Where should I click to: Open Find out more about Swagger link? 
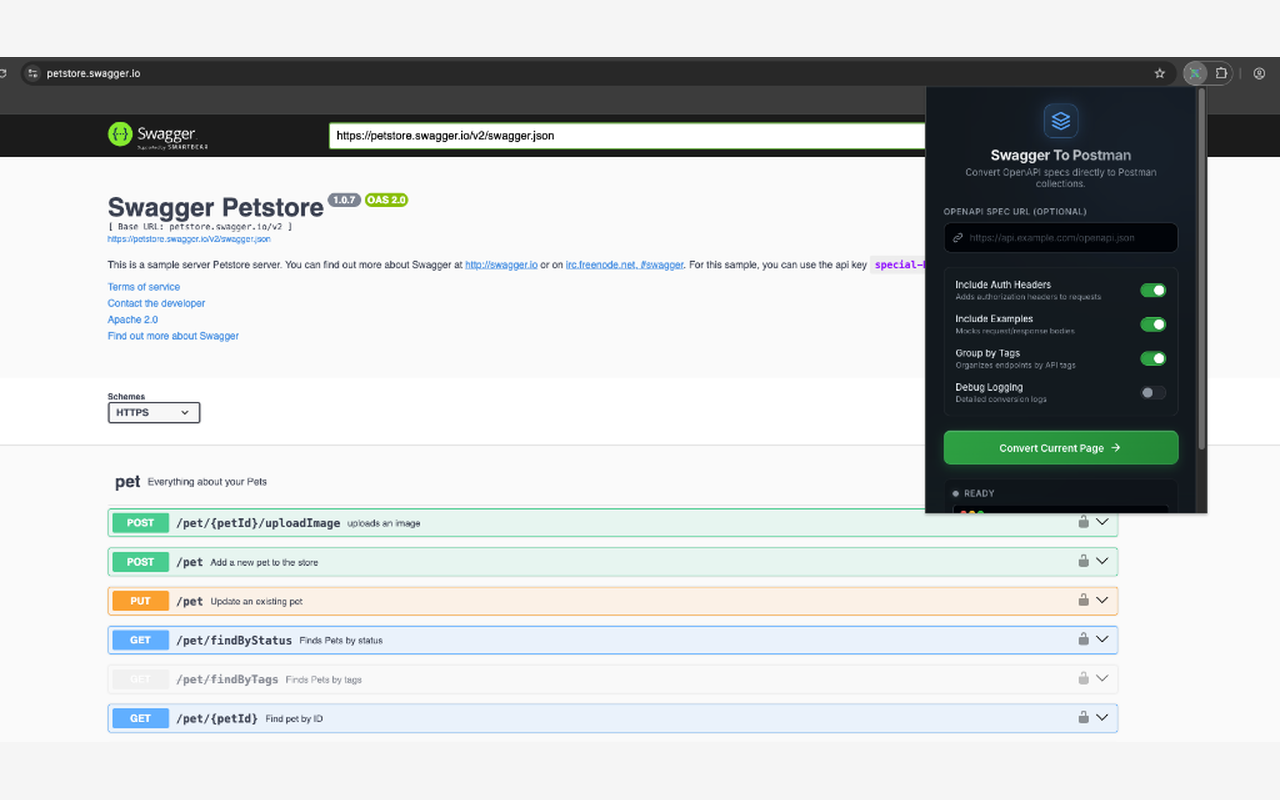(x=173, y=336)
